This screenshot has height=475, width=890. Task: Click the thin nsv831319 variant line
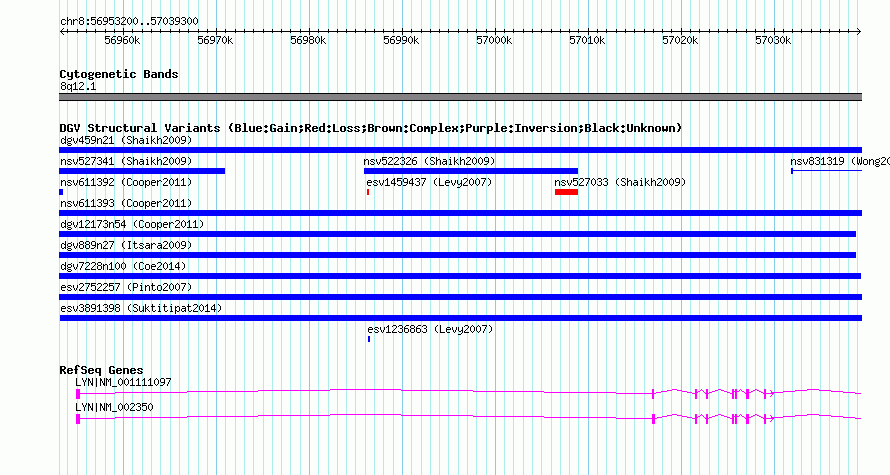click(x=826, y=171)
